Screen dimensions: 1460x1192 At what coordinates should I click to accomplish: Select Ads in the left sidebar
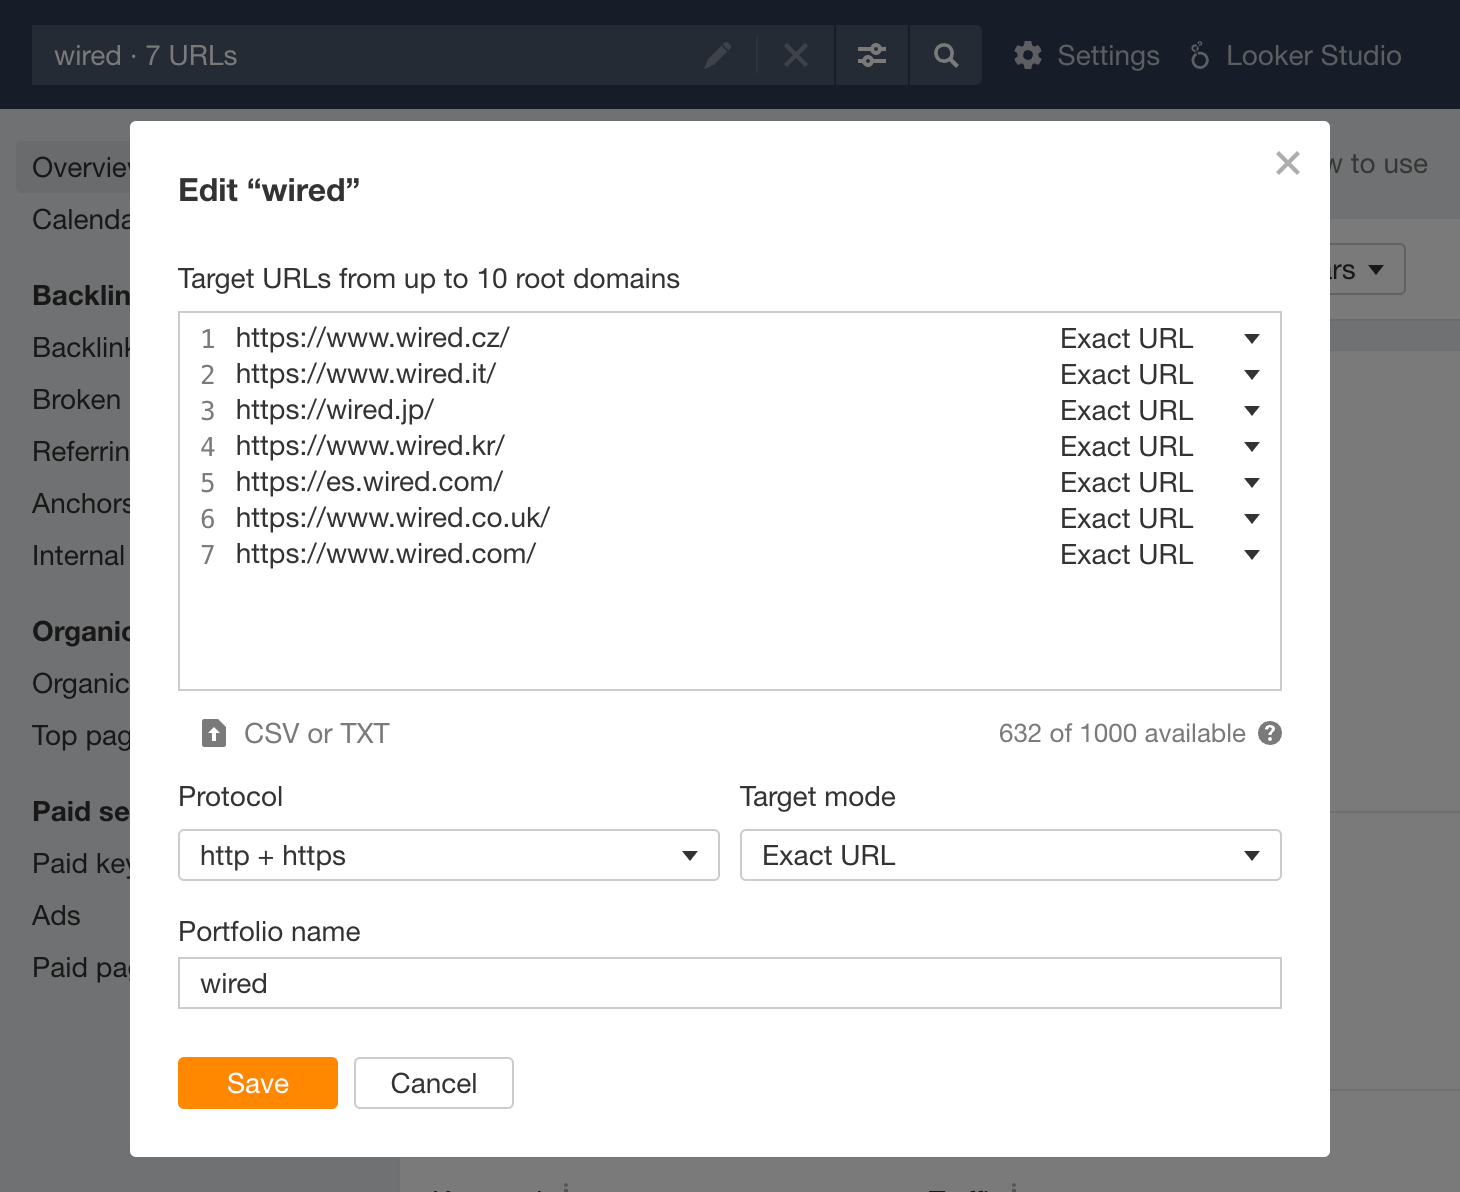click(56, 915)
